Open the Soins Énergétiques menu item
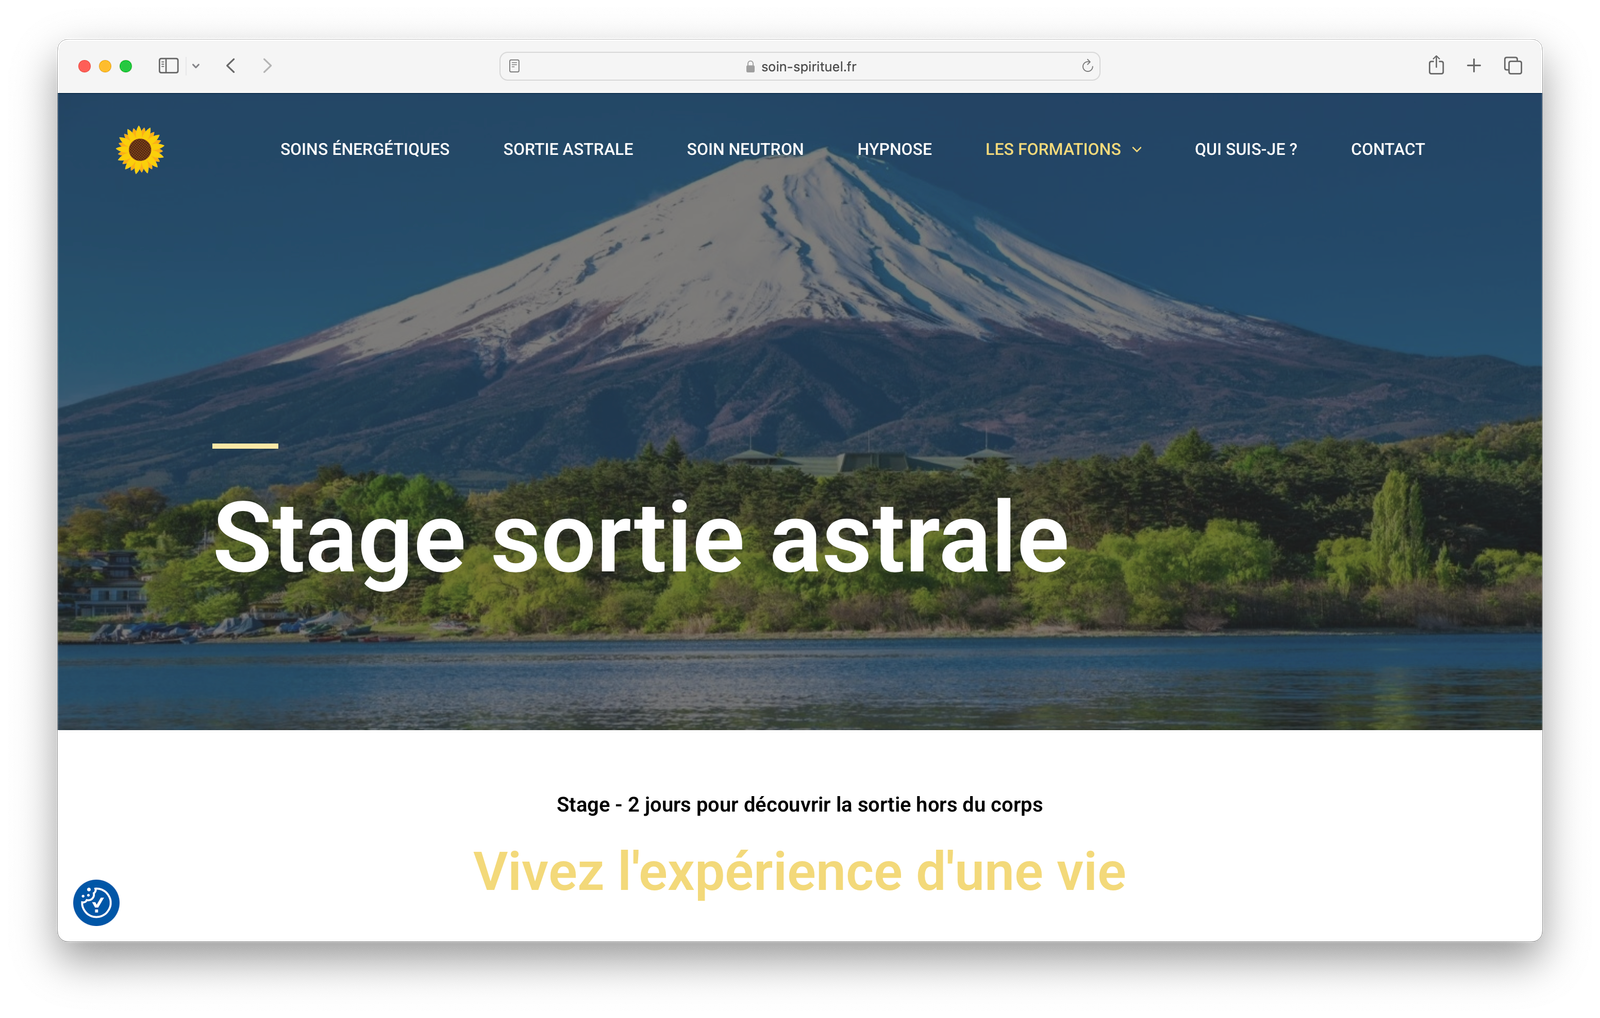 [365, 149]
